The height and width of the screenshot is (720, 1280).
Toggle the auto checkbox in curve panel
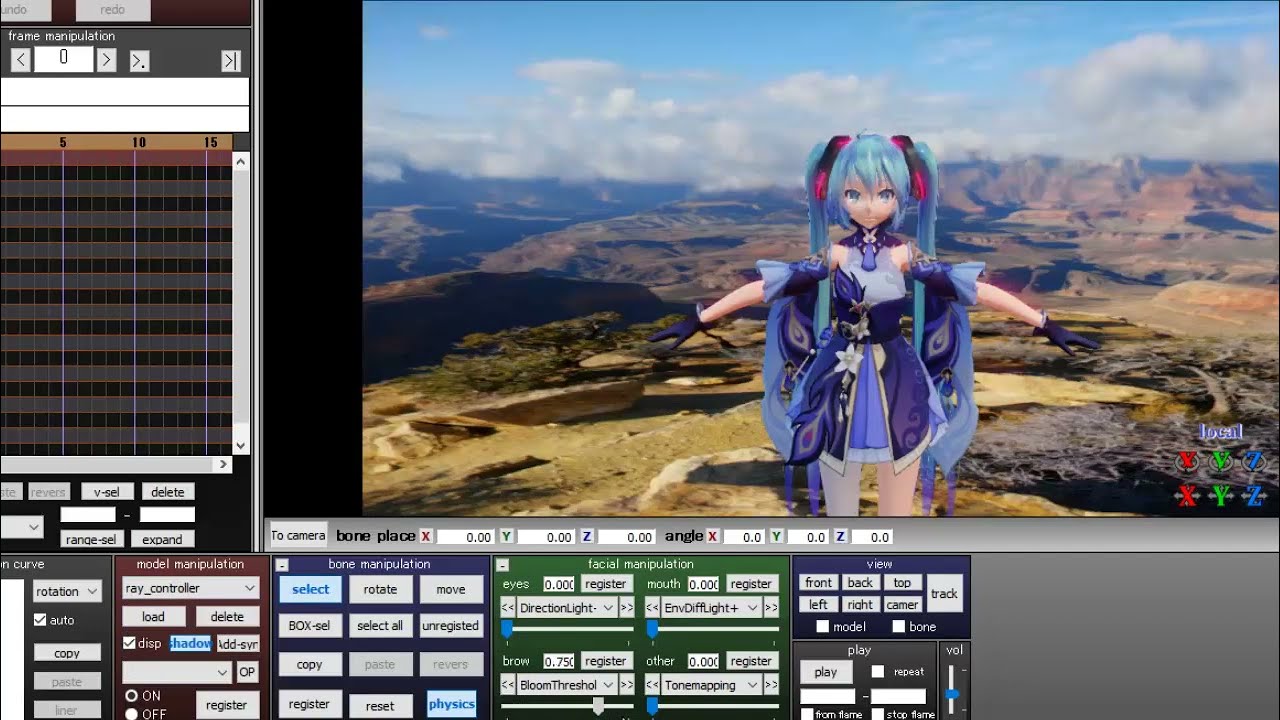click(40, 620)
